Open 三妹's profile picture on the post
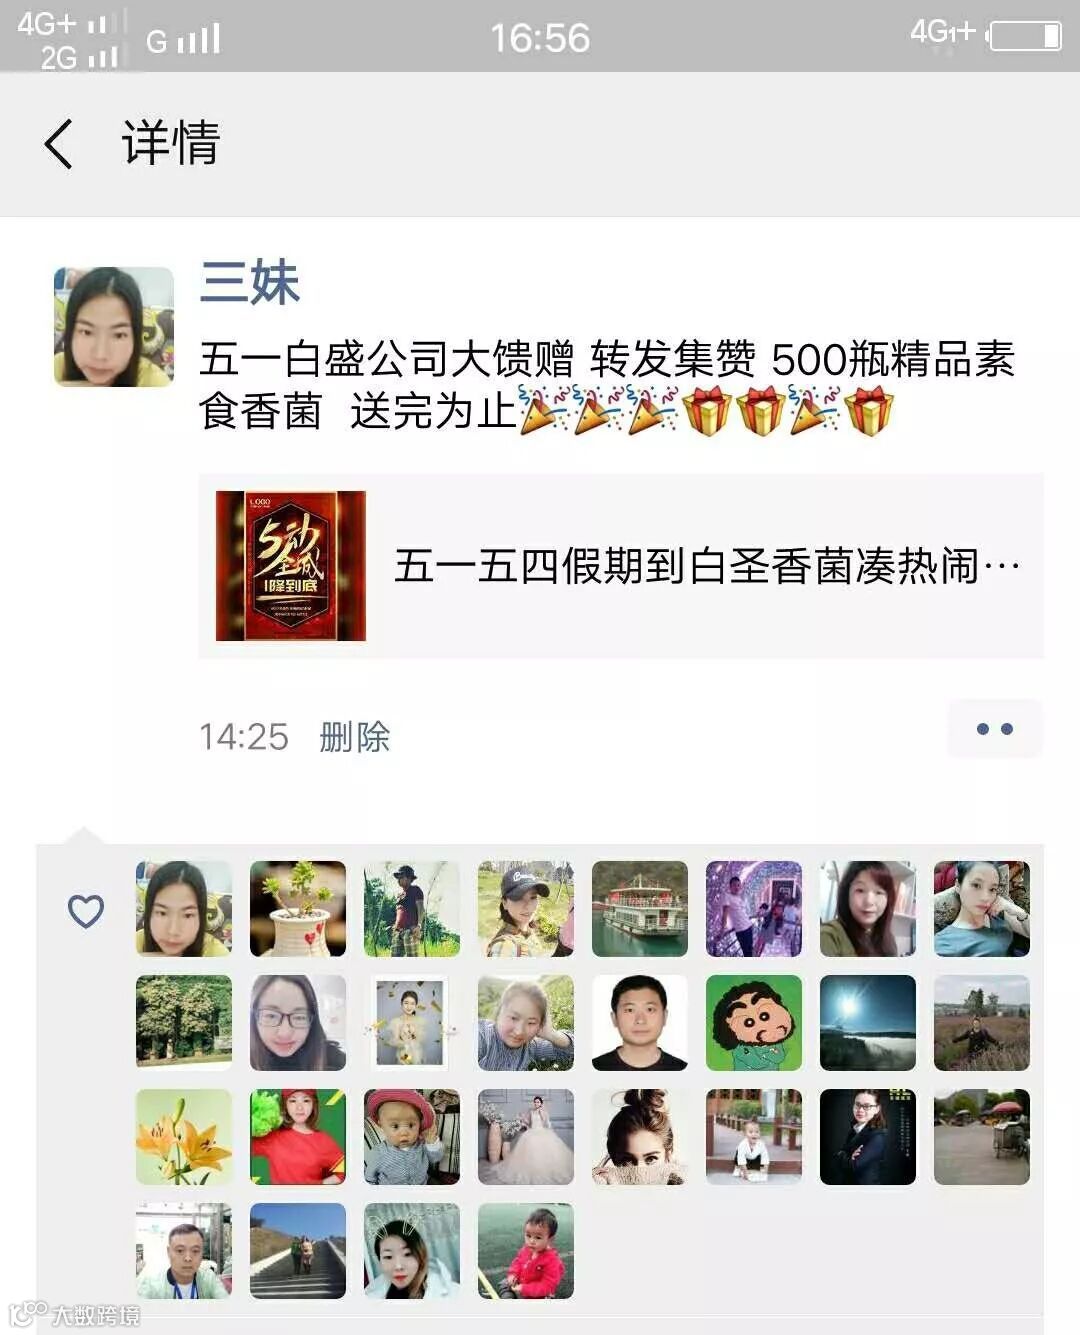 [x=114, y=327]
